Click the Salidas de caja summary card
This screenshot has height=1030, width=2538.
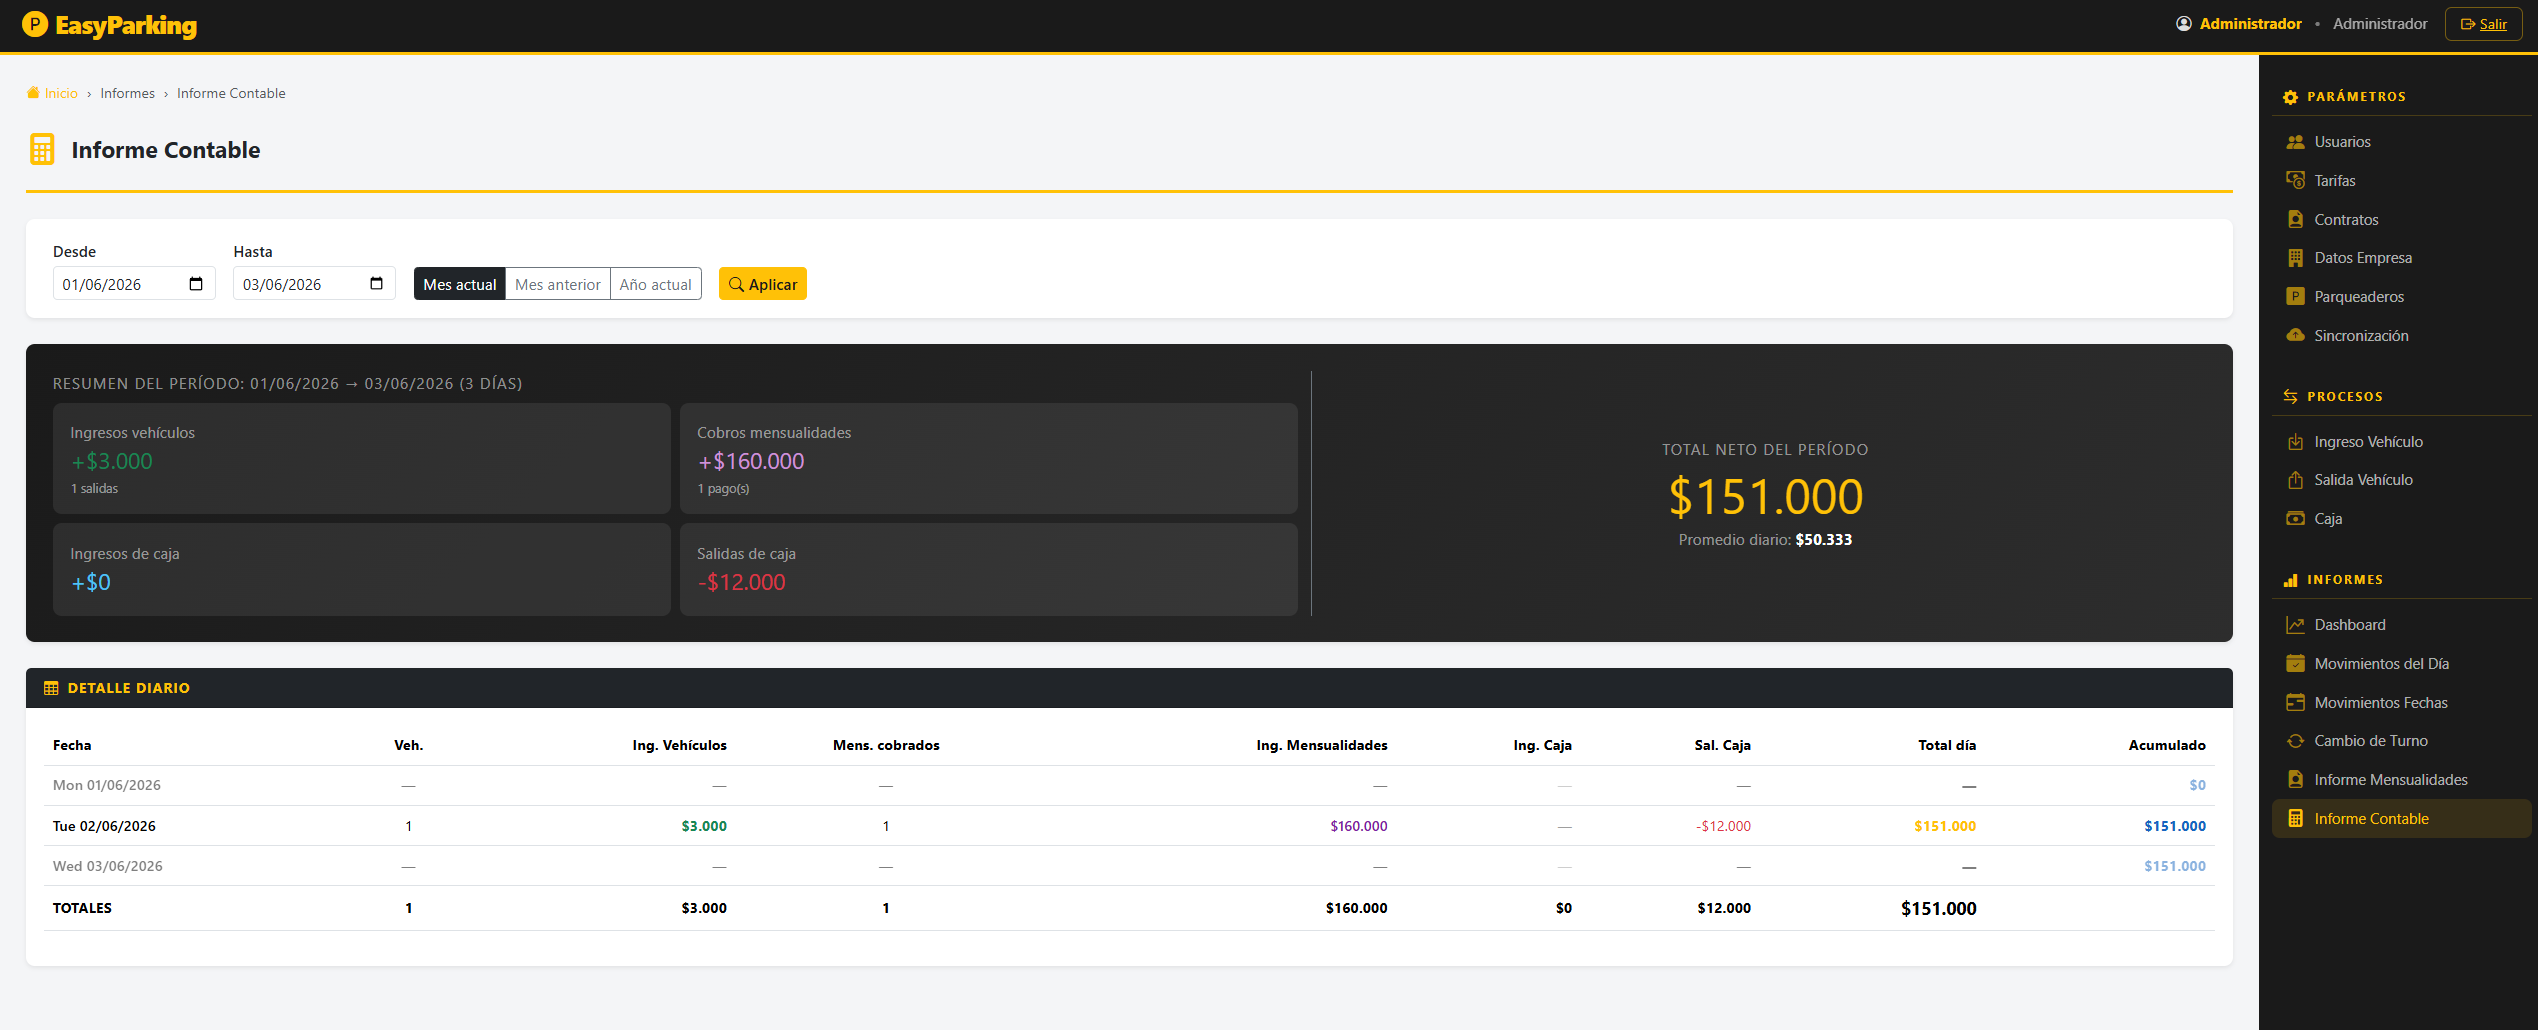(989, 569)
